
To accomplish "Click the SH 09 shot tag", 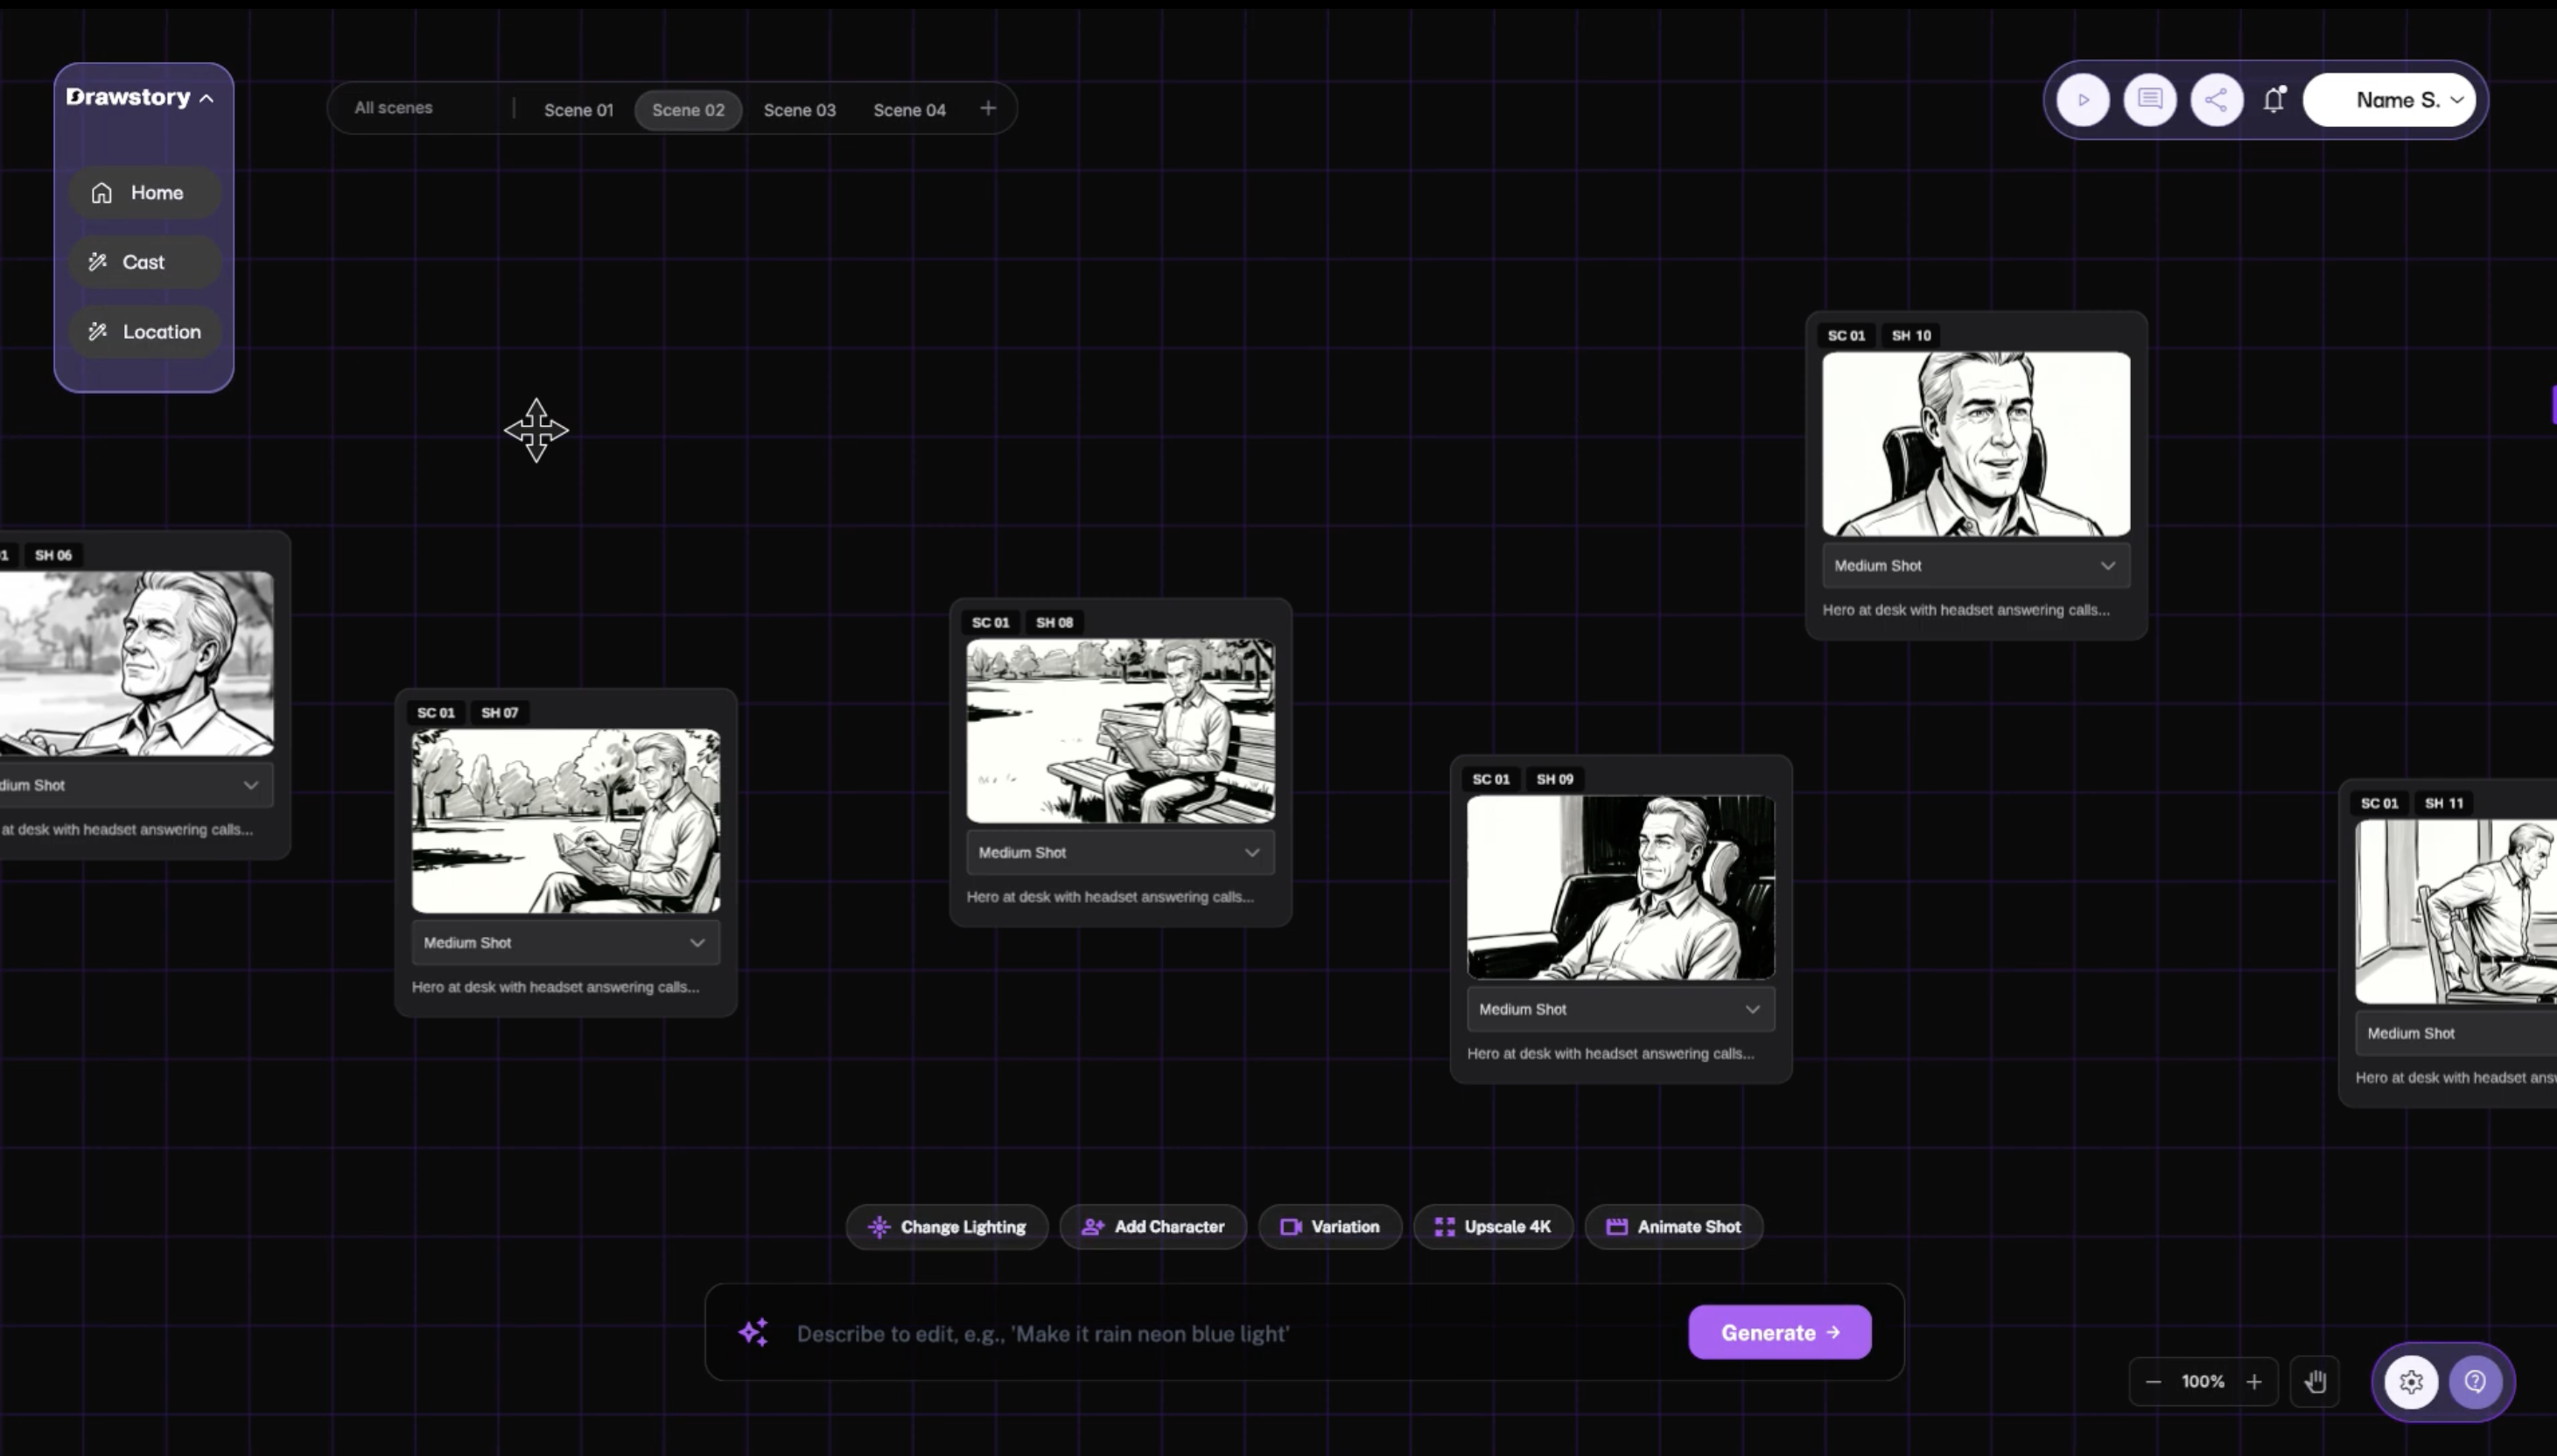I will click(1555, 780).
